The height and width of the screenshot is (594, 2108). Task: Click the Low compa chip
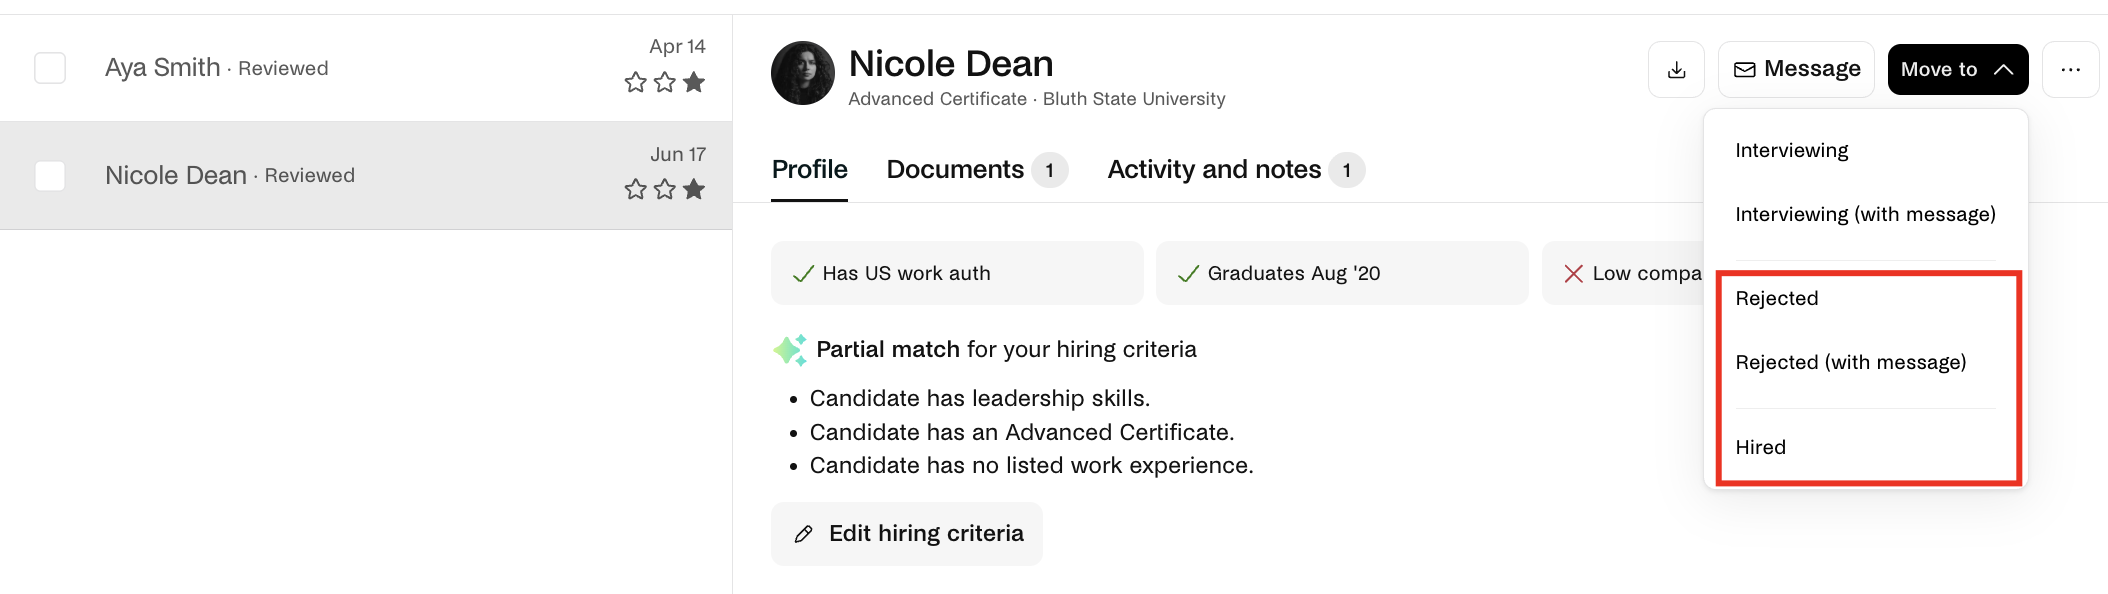1623,273
